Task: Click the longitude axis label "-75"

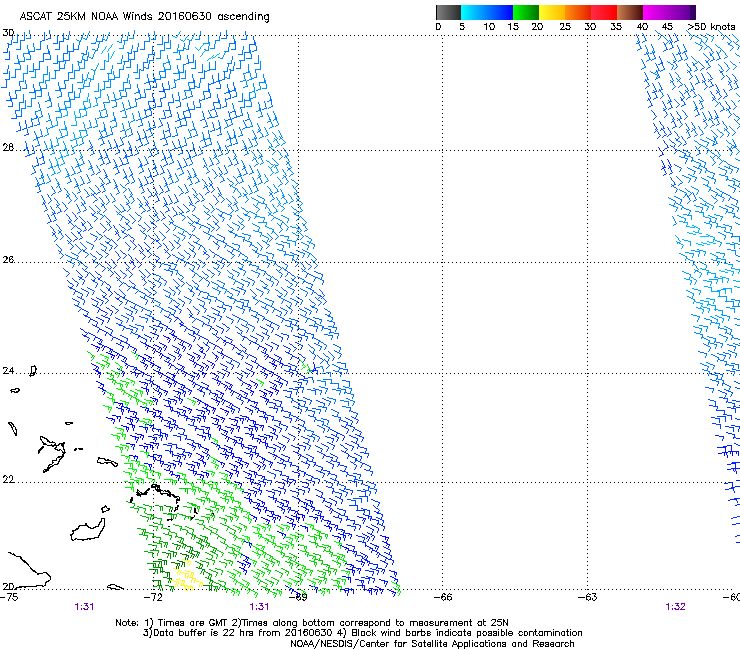Action: (9, 597)
